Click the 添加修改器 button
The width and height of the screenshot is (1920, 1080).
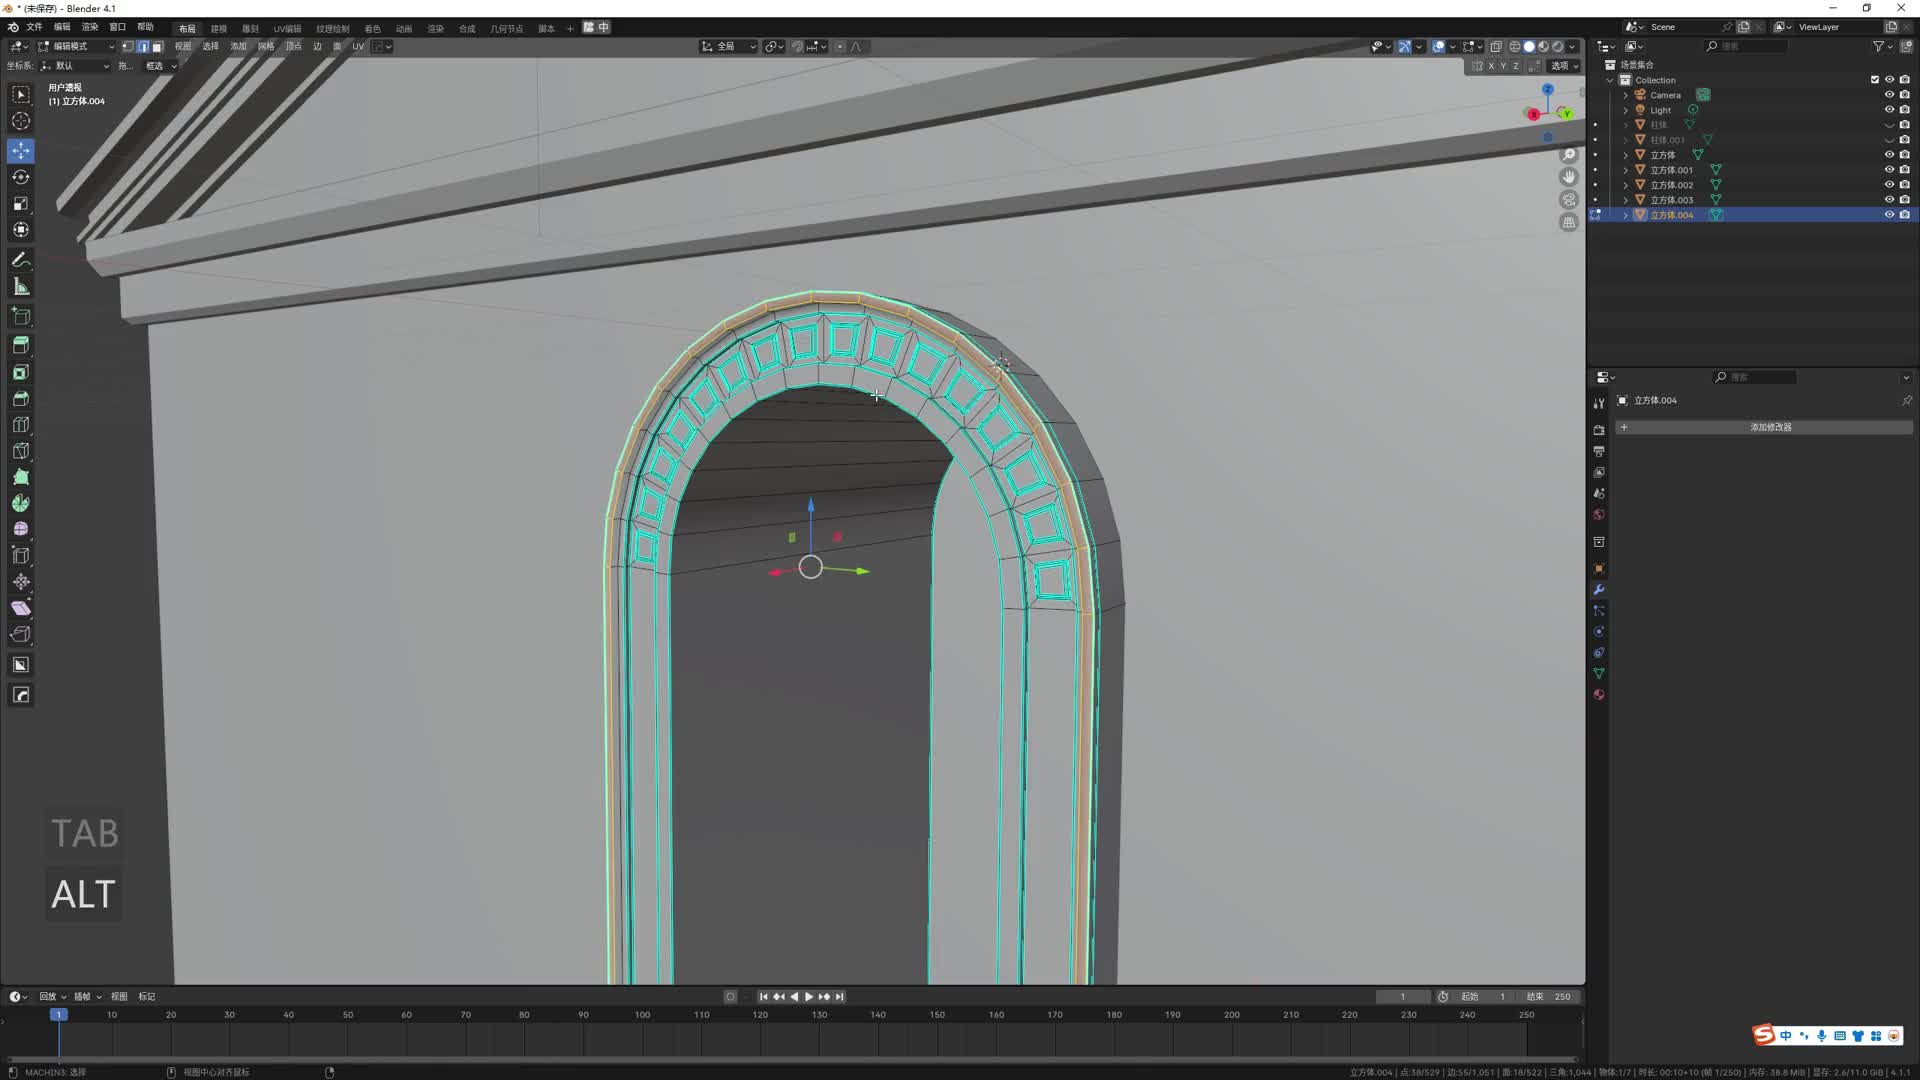pos(1770,427)
